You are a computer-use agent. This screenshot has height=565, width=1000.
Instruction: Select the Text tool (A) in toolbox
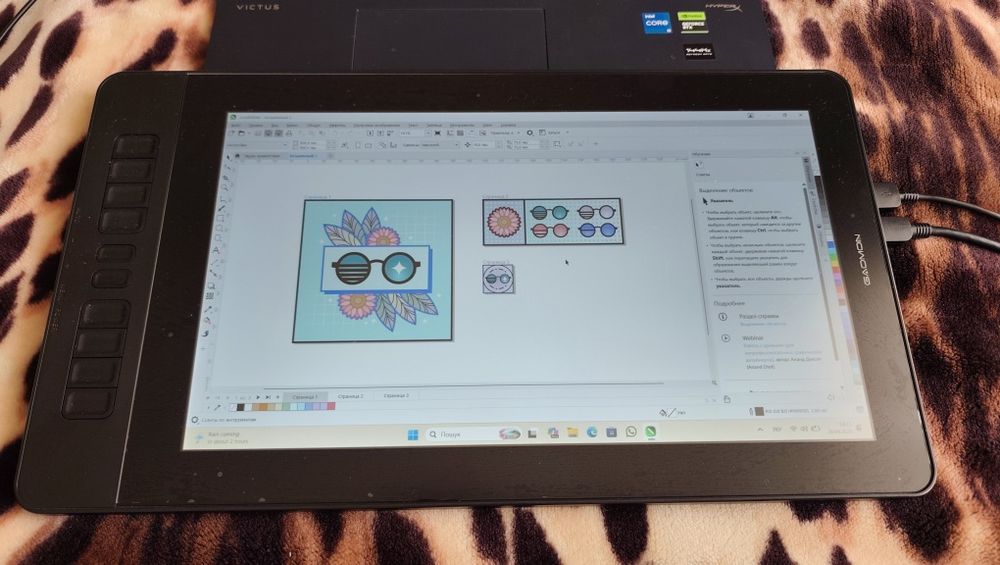pos(217,250)
